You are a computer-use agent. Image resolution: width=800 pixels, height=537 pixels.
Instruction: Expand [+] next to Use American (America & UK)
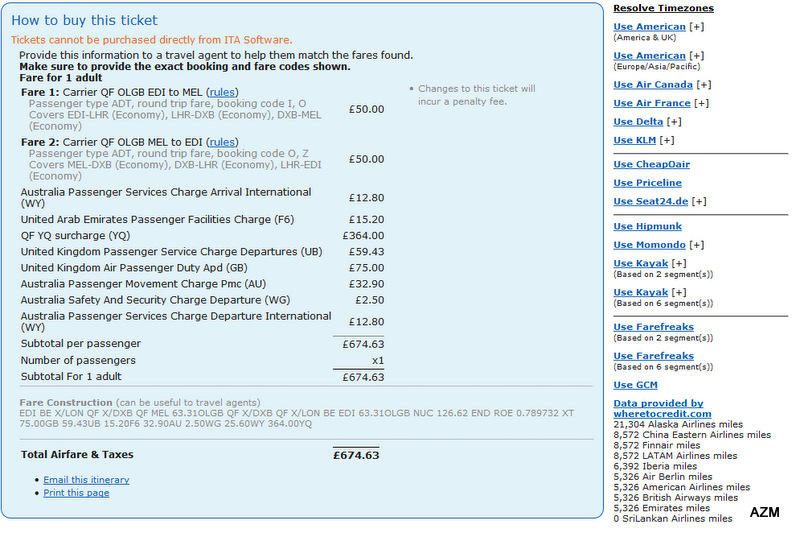(696, 27)
